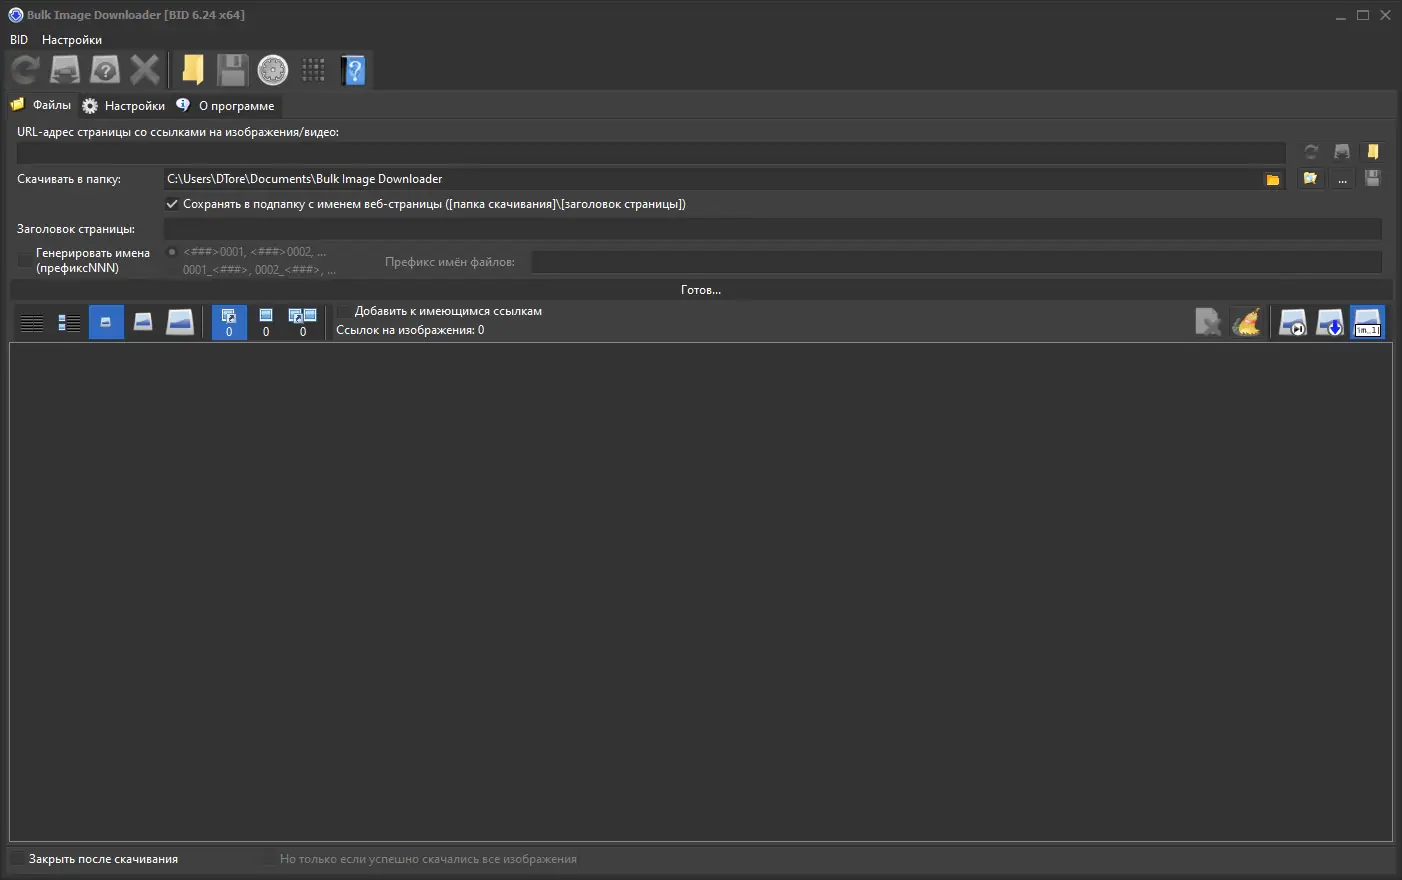Open the 'Настройки' menu
The width and height of the screenshot is (1402, 880).
click(x=71, y=39)
